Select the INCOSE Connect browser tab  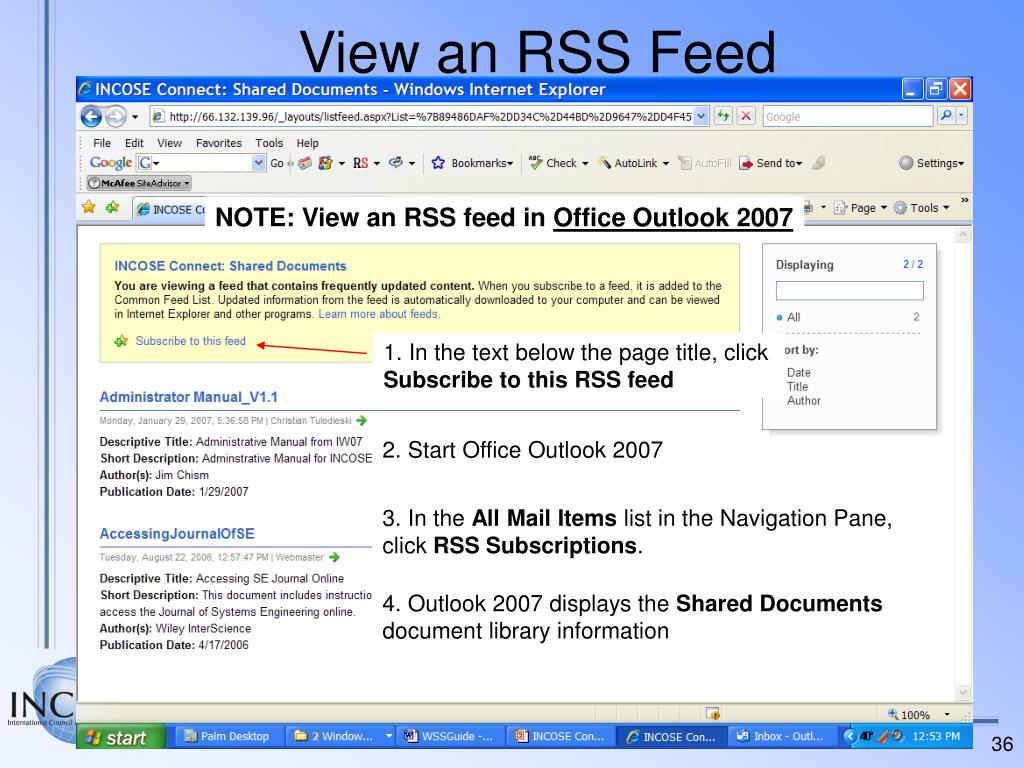point(170,209)
